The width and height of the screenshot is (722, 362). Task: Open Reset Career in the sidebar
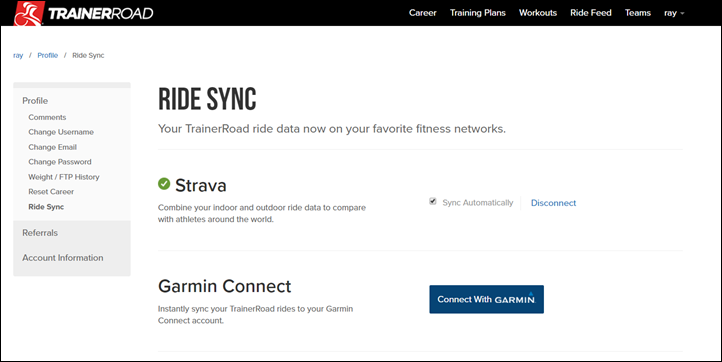(x=51, y=192)
